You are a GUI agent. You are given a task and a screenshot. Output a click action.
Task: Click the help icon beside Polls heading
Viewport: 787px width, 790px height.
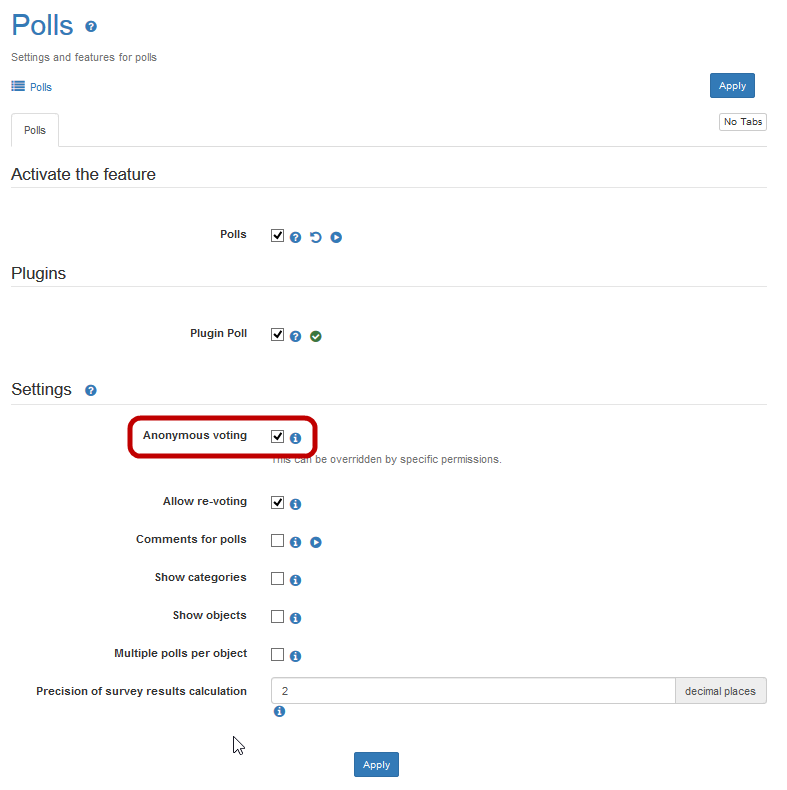point(91,27)
